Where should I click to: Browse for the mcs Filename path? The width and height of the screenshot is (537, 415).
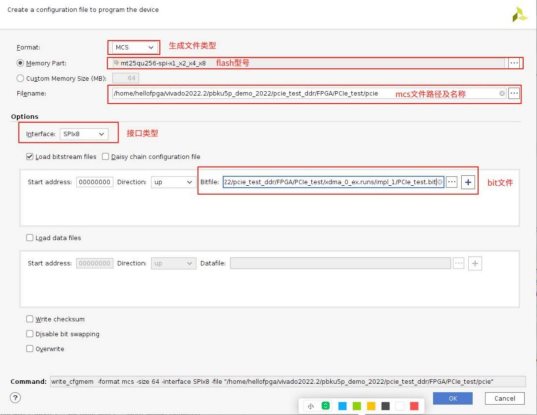(x=514, y=93)
